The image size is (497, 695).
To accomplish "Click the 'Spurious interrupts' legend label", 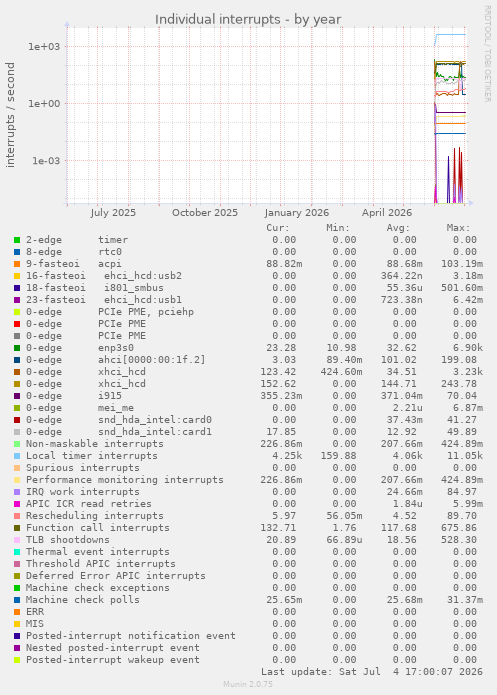I will click(82, 468).
